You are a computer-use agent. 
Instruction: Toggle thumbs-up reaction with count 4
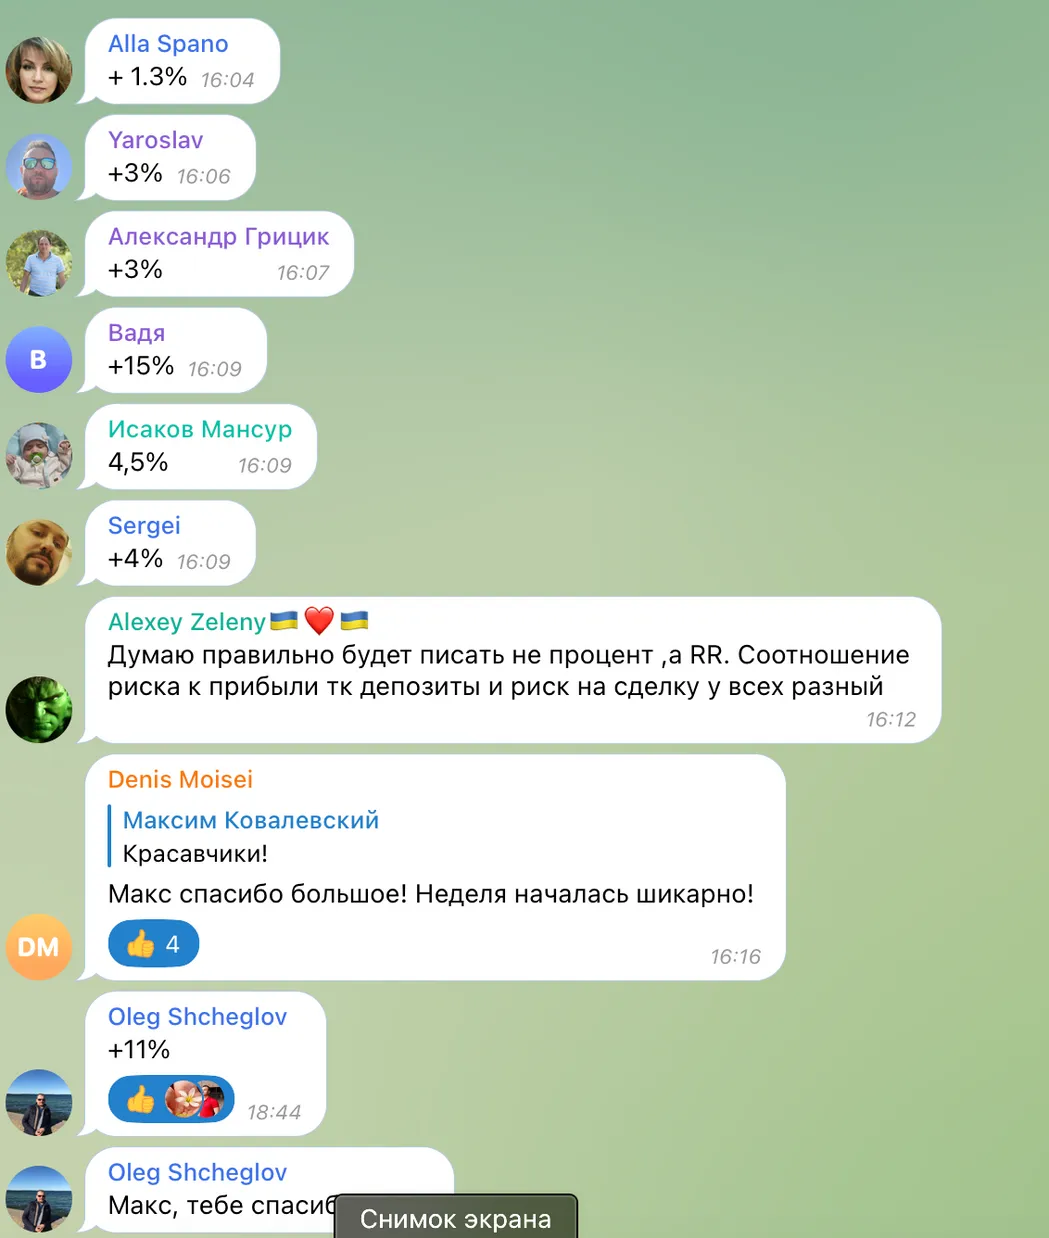pos(153,944)
